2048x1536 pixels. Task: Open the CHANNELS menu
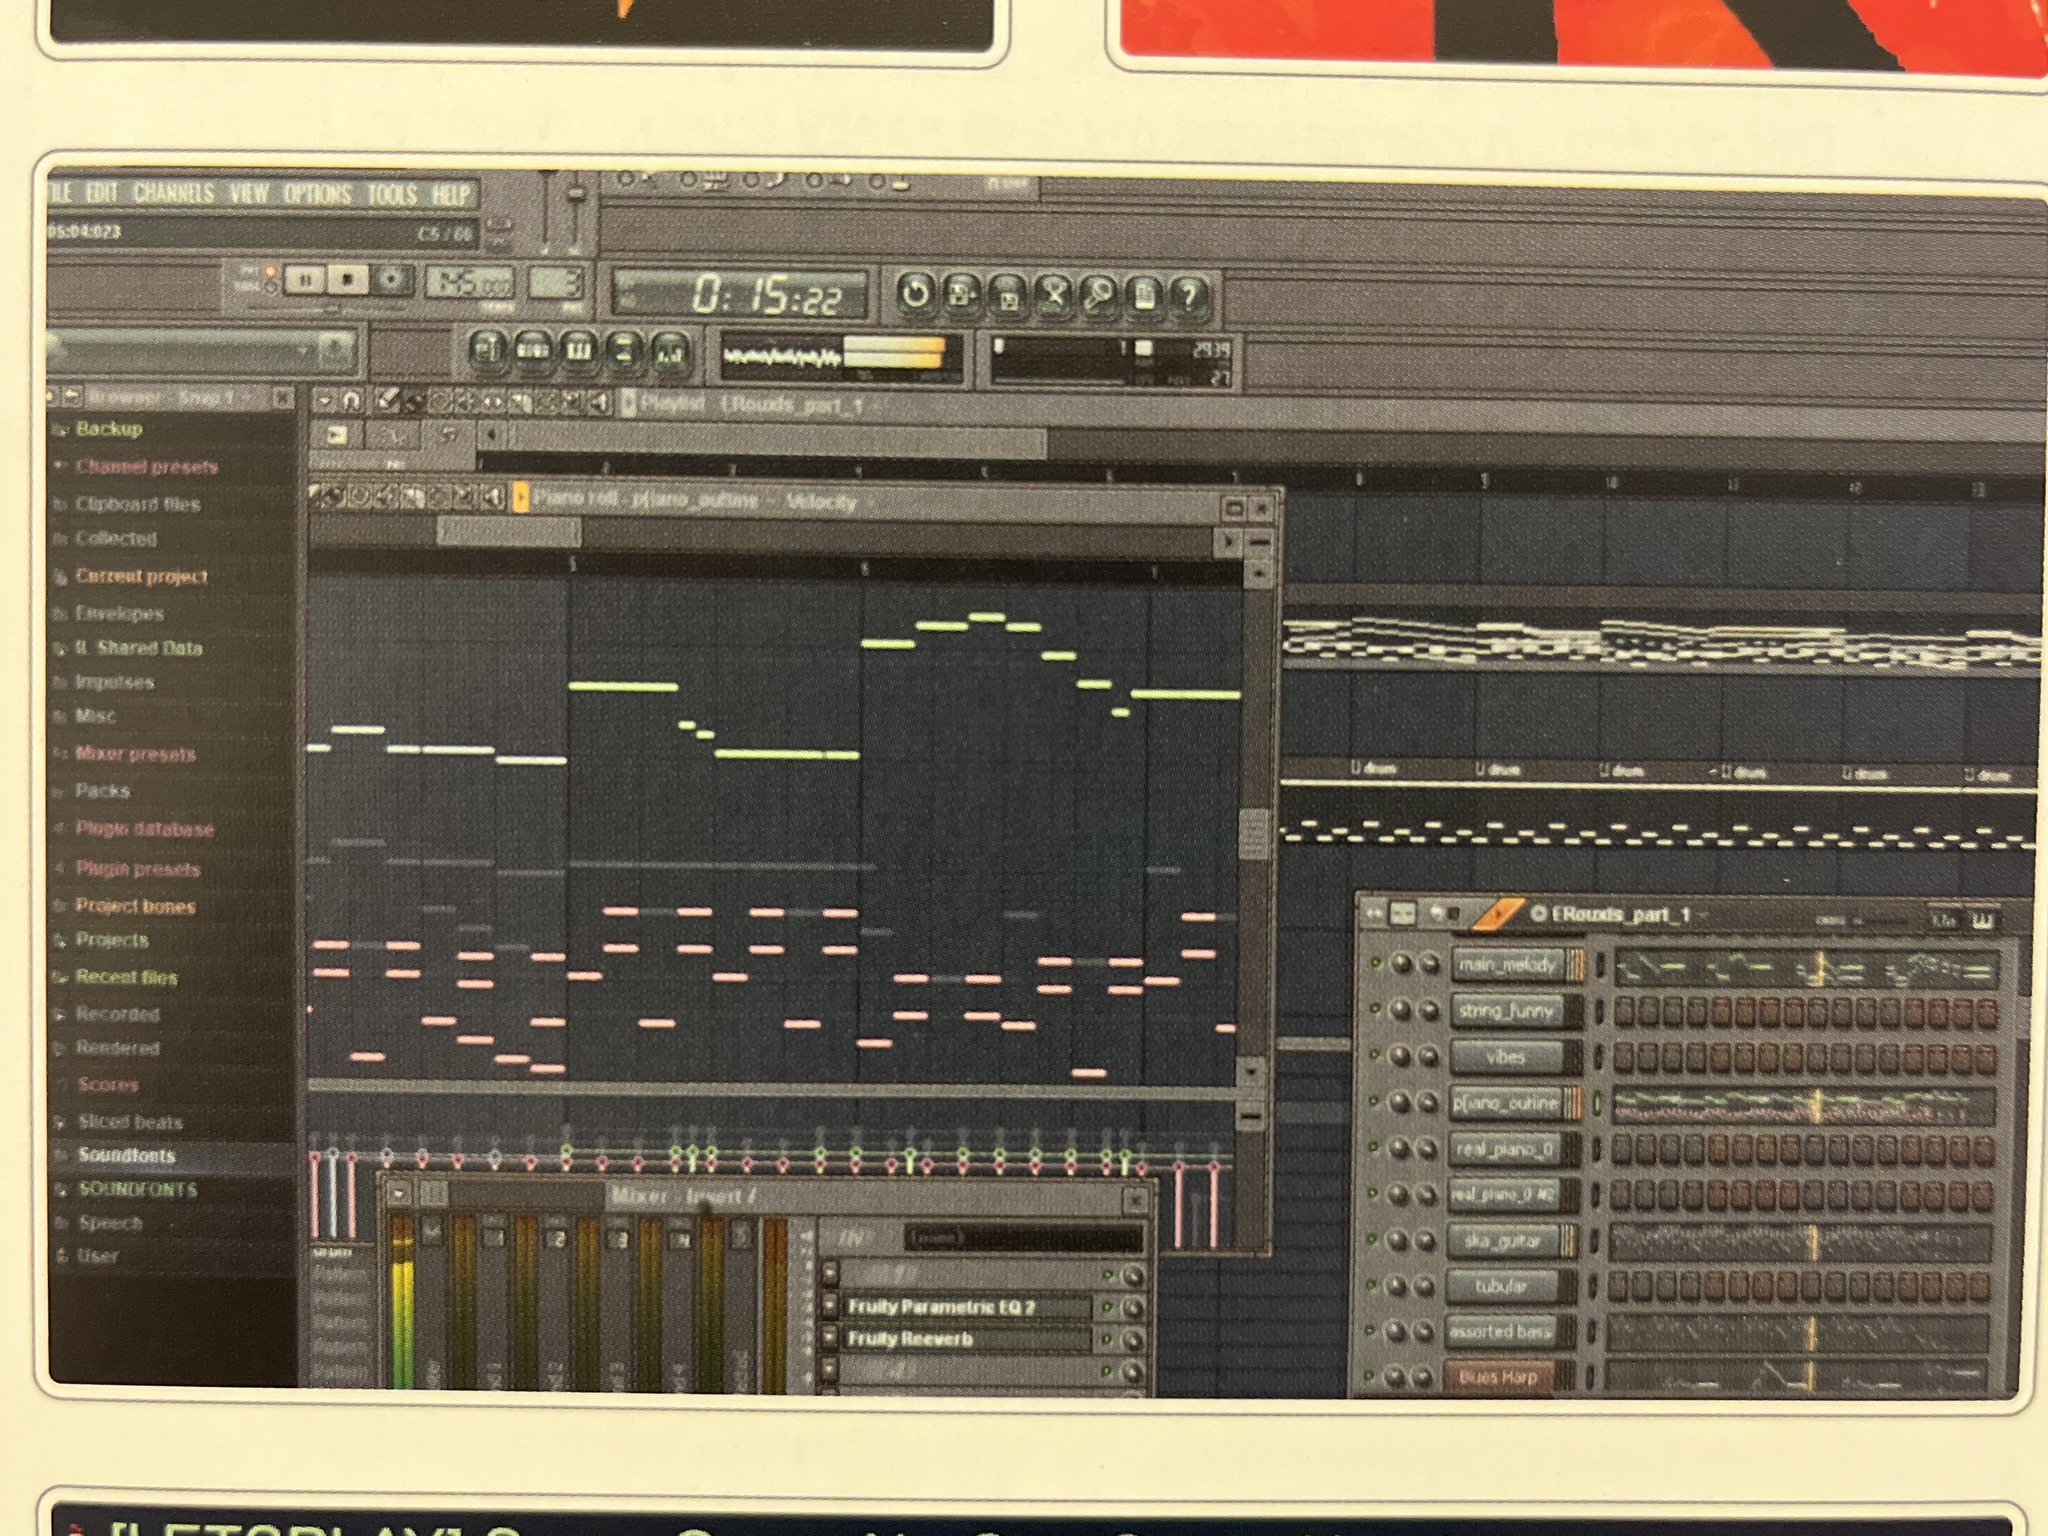(173, 193)
